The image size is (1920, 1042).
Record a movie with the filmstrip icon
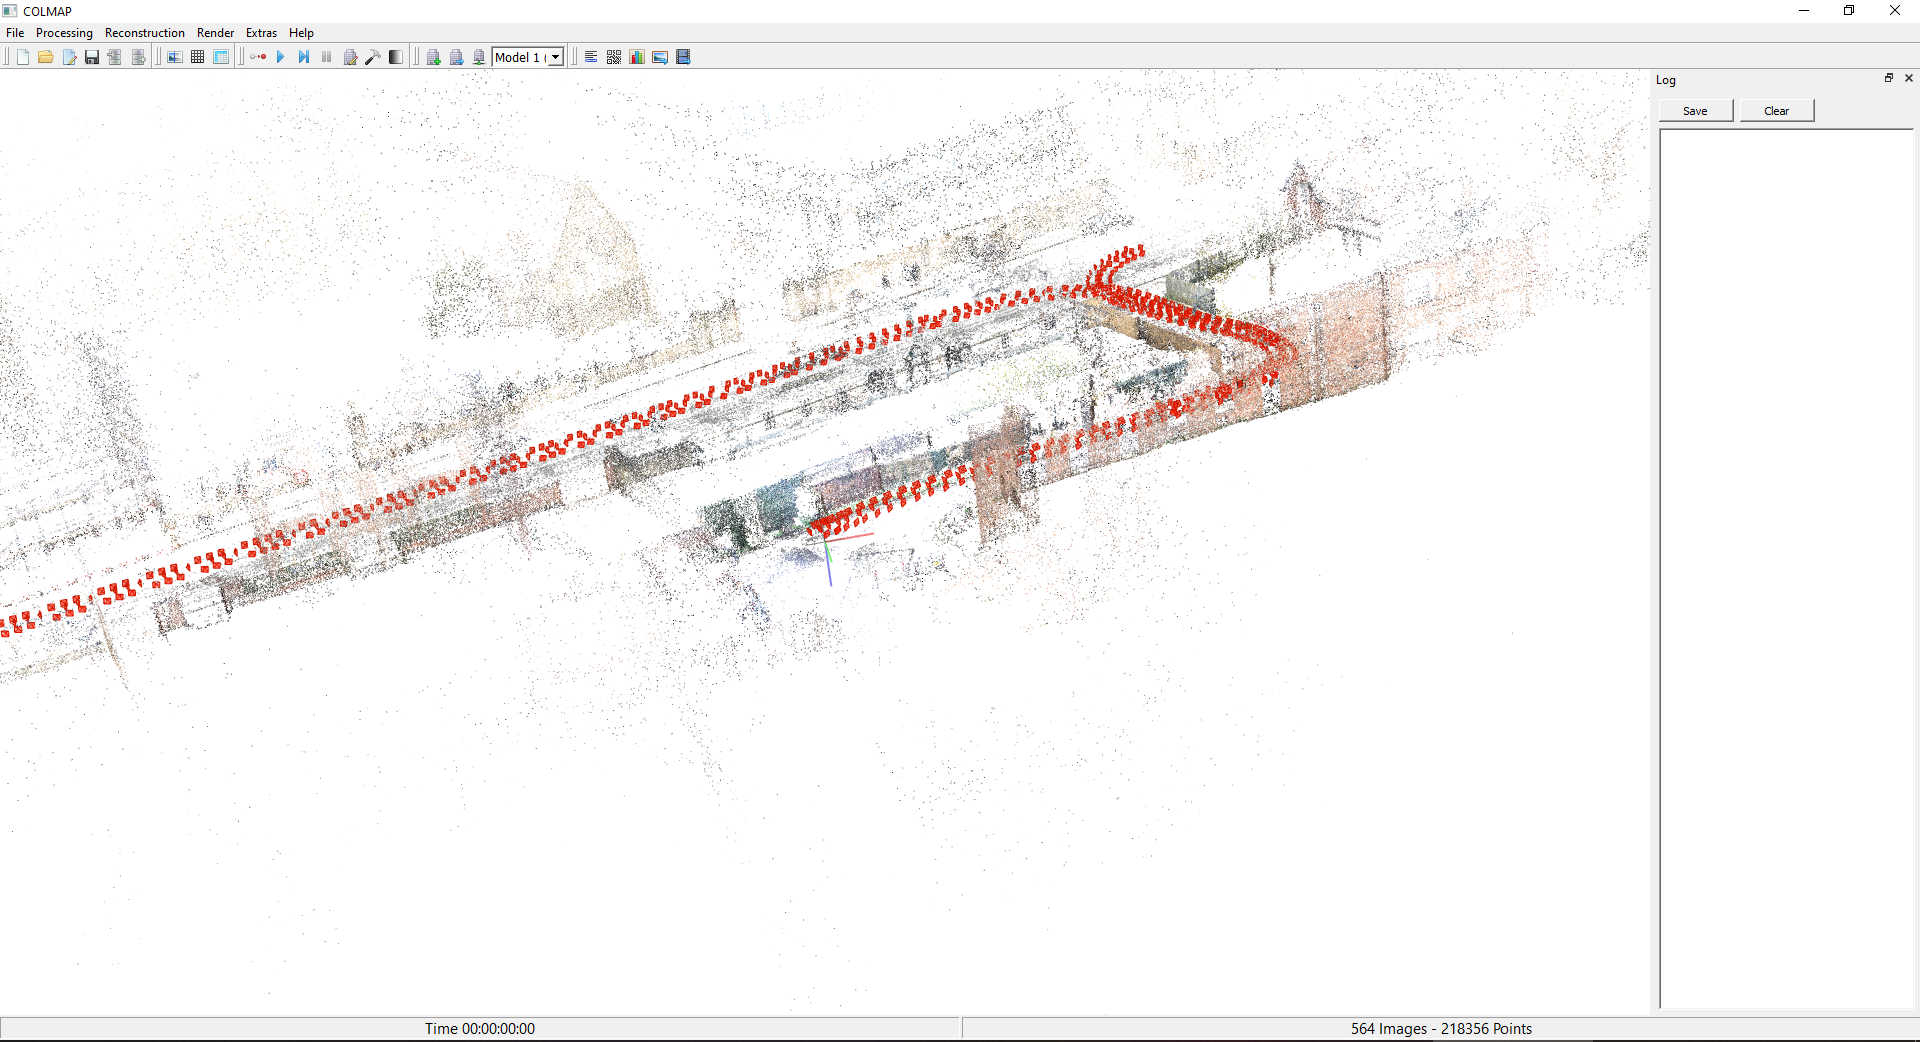point(684,57)
